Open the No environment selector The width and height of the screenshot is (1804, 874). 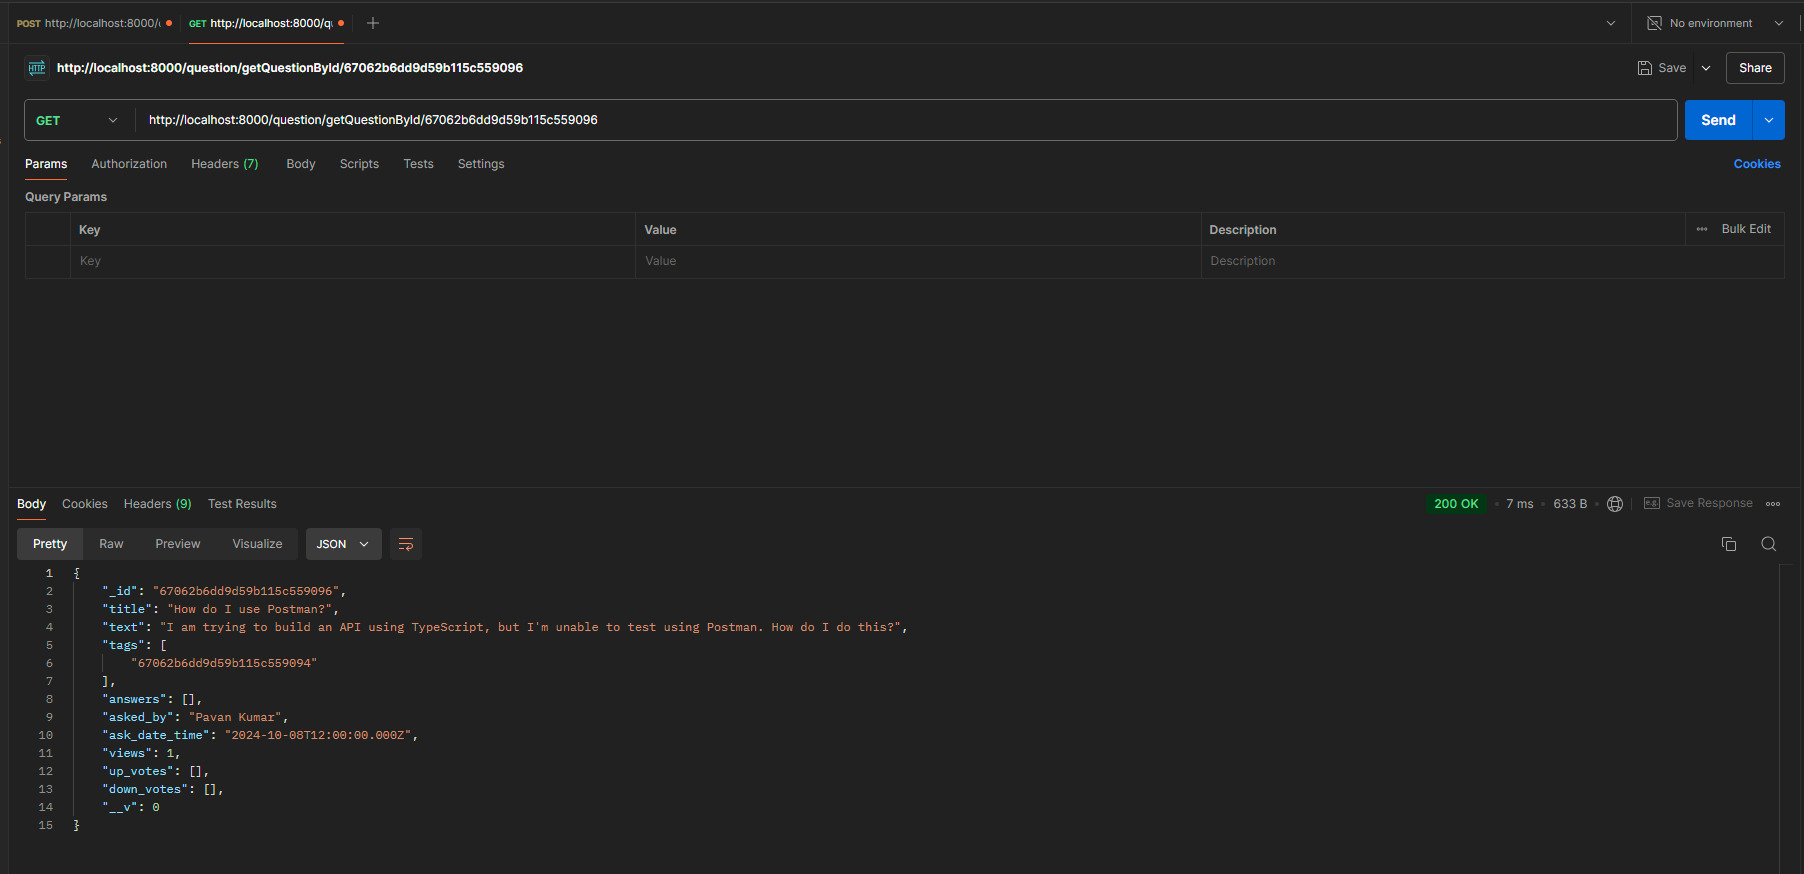point(1714,23)
